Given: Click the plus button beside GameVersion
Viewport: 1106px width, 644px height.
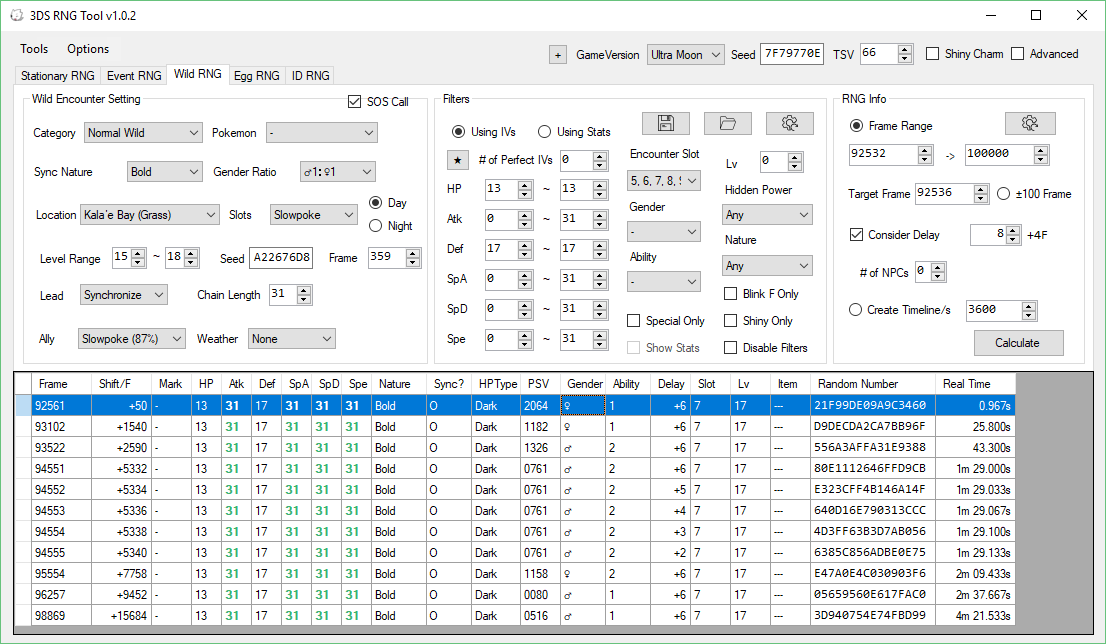Looking at the screenshot, I should click(x=558, y=55).
